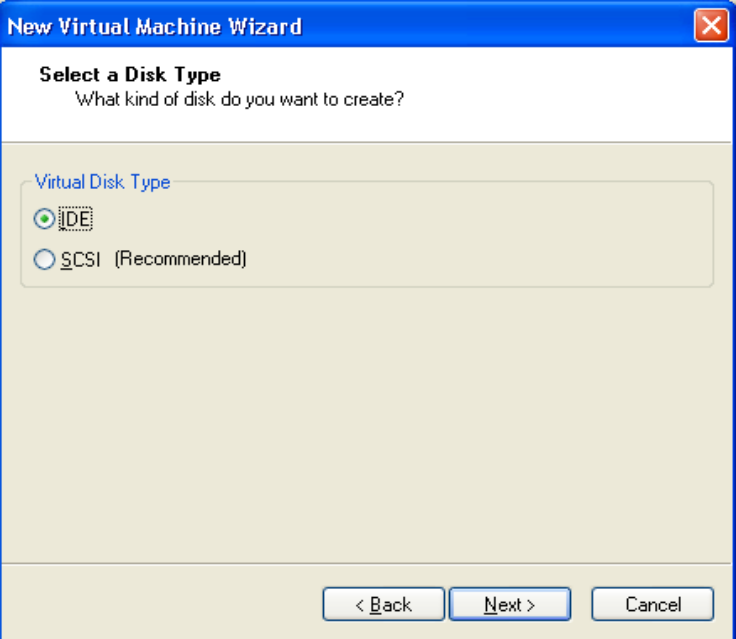The image size is (736, 639).
Task: Choose the SCSI disk type option
Action: pos(43,259)
